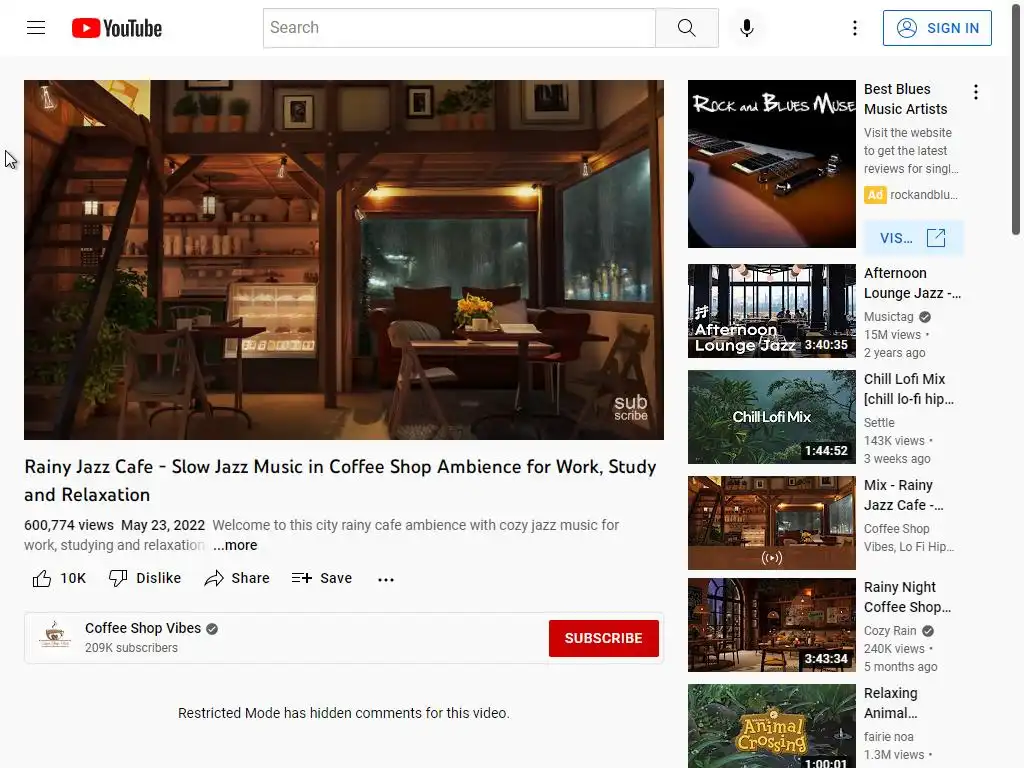Open Relaxing Animal Crossing video thumbnail

771,726
